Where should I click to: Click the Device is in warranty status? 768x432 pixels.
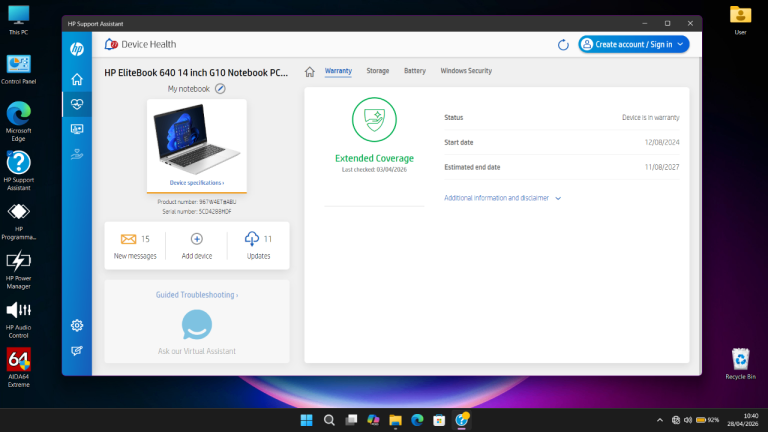pyautogui.click(x=650, y=118)
